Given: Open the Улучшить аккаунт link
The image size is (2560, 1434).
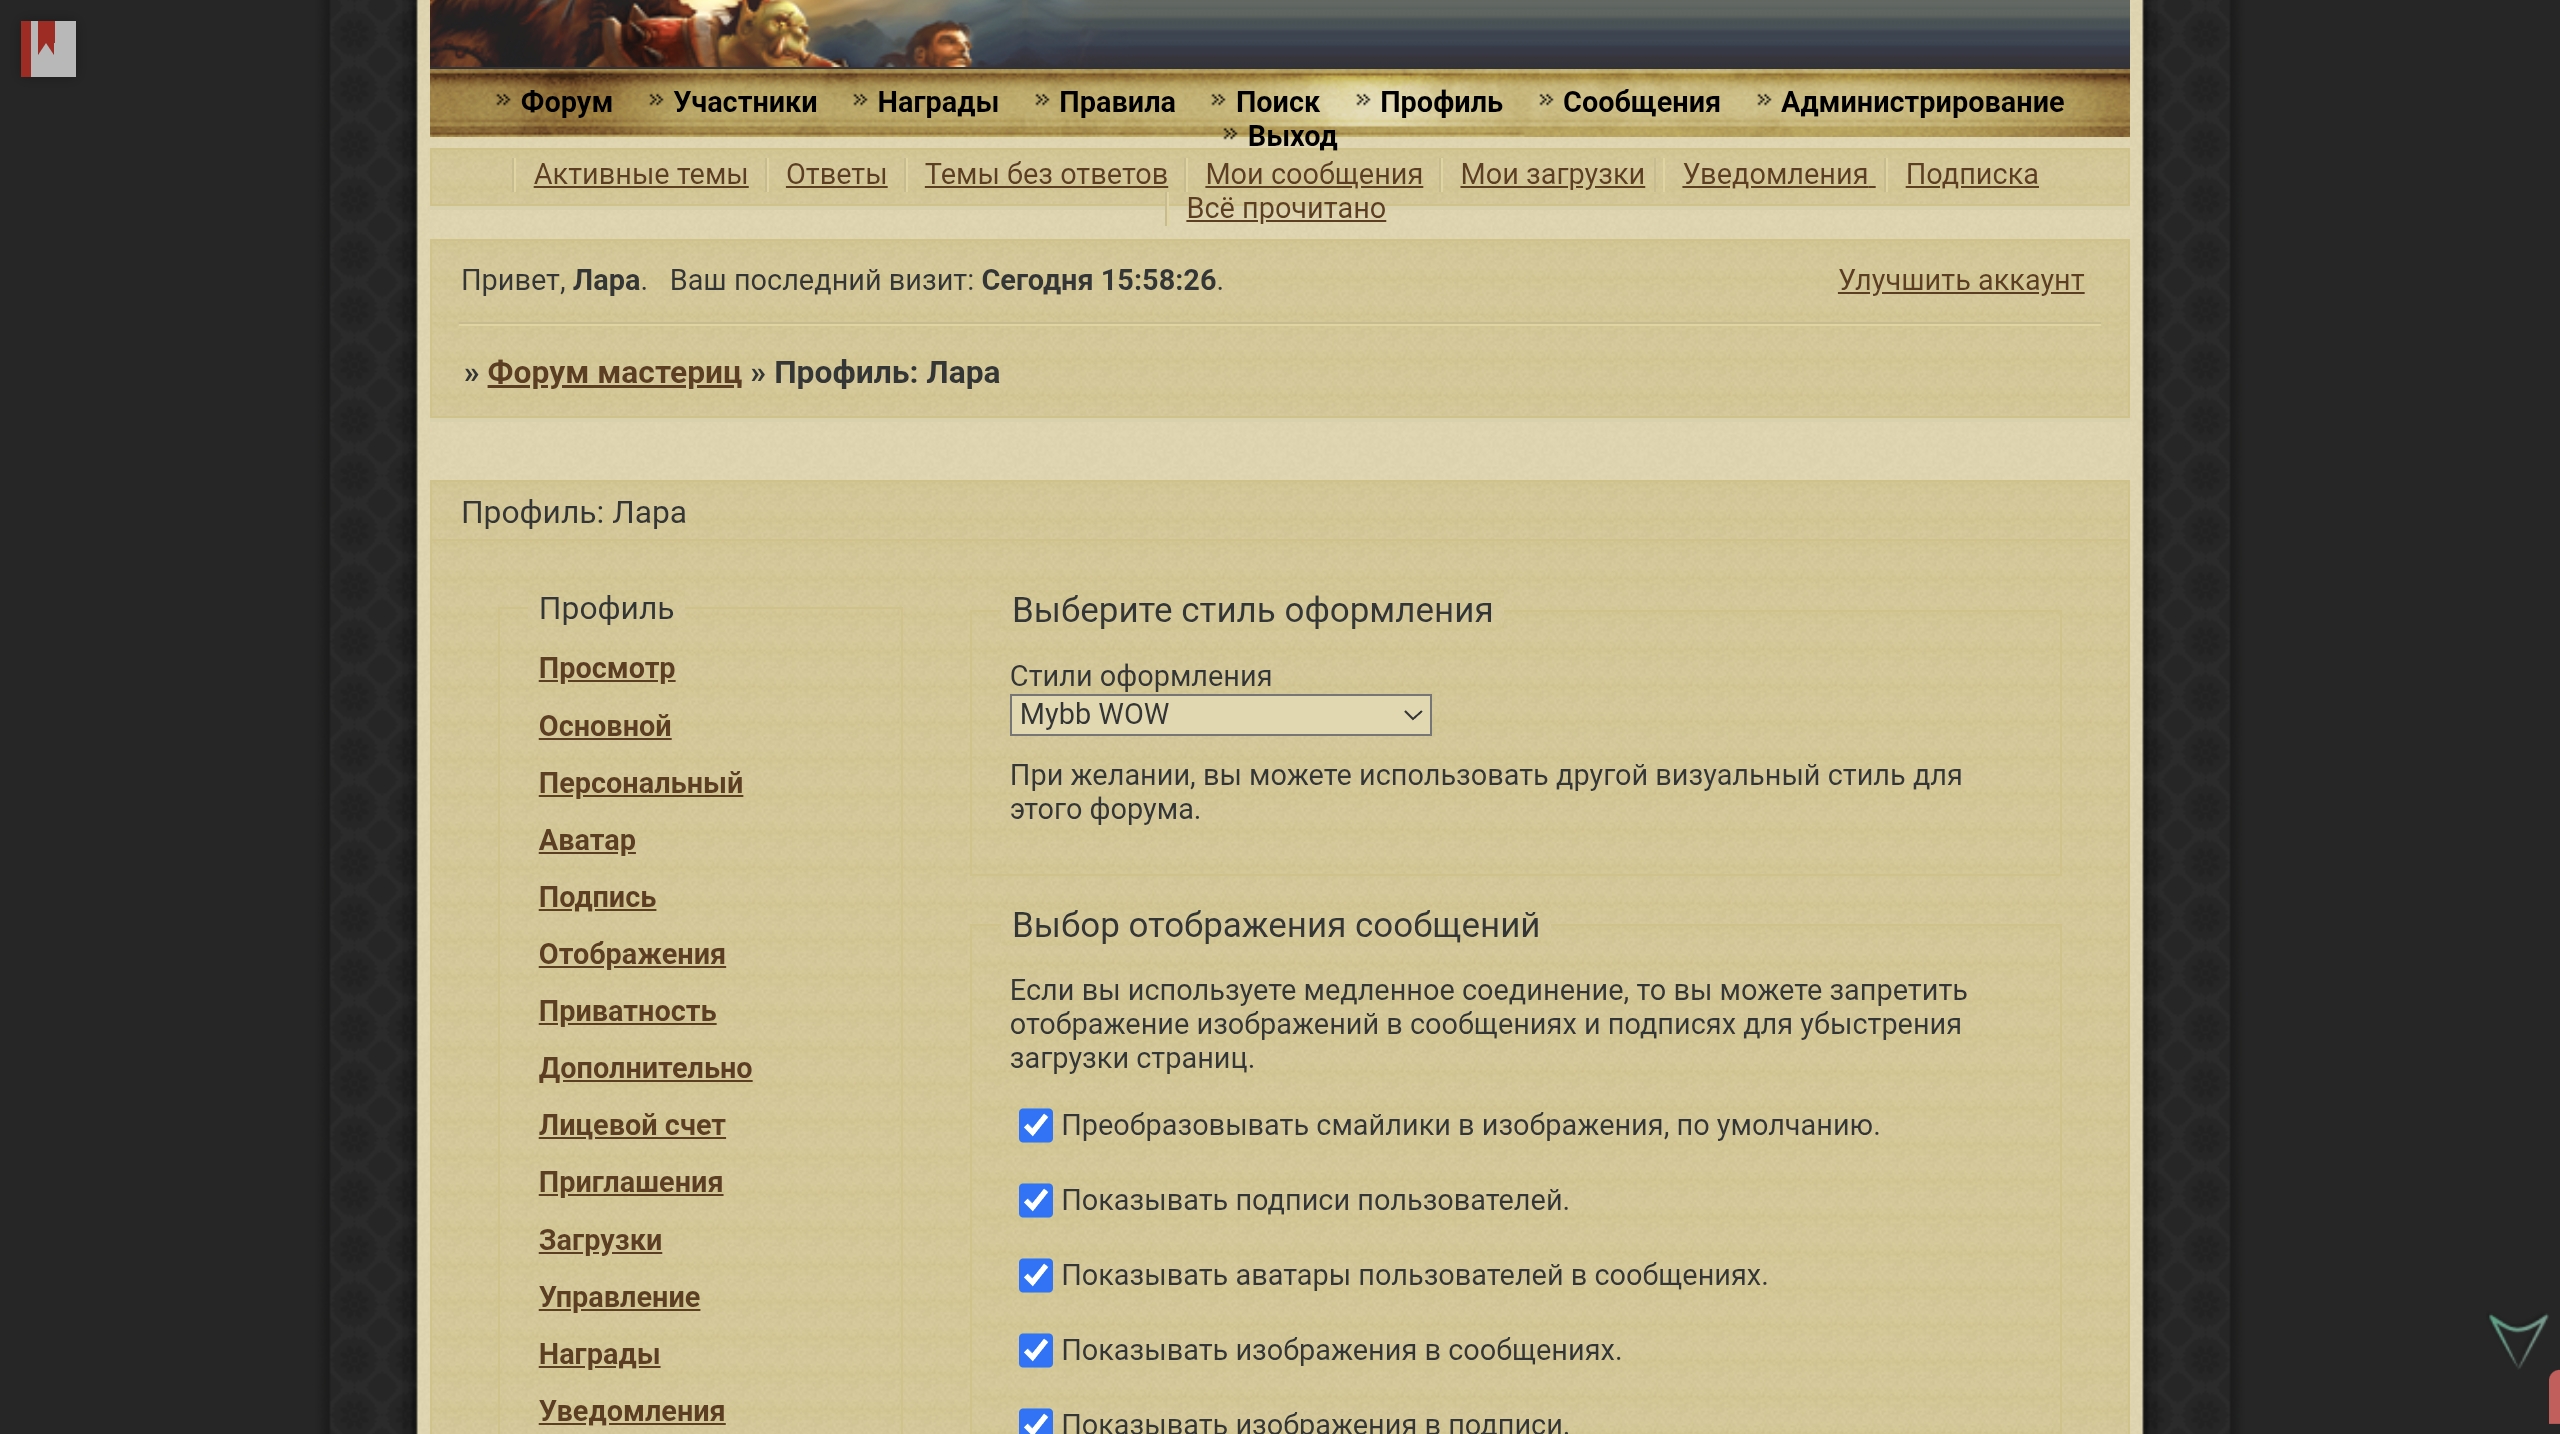Looking at the screenshot, I should coord(1960,280).
